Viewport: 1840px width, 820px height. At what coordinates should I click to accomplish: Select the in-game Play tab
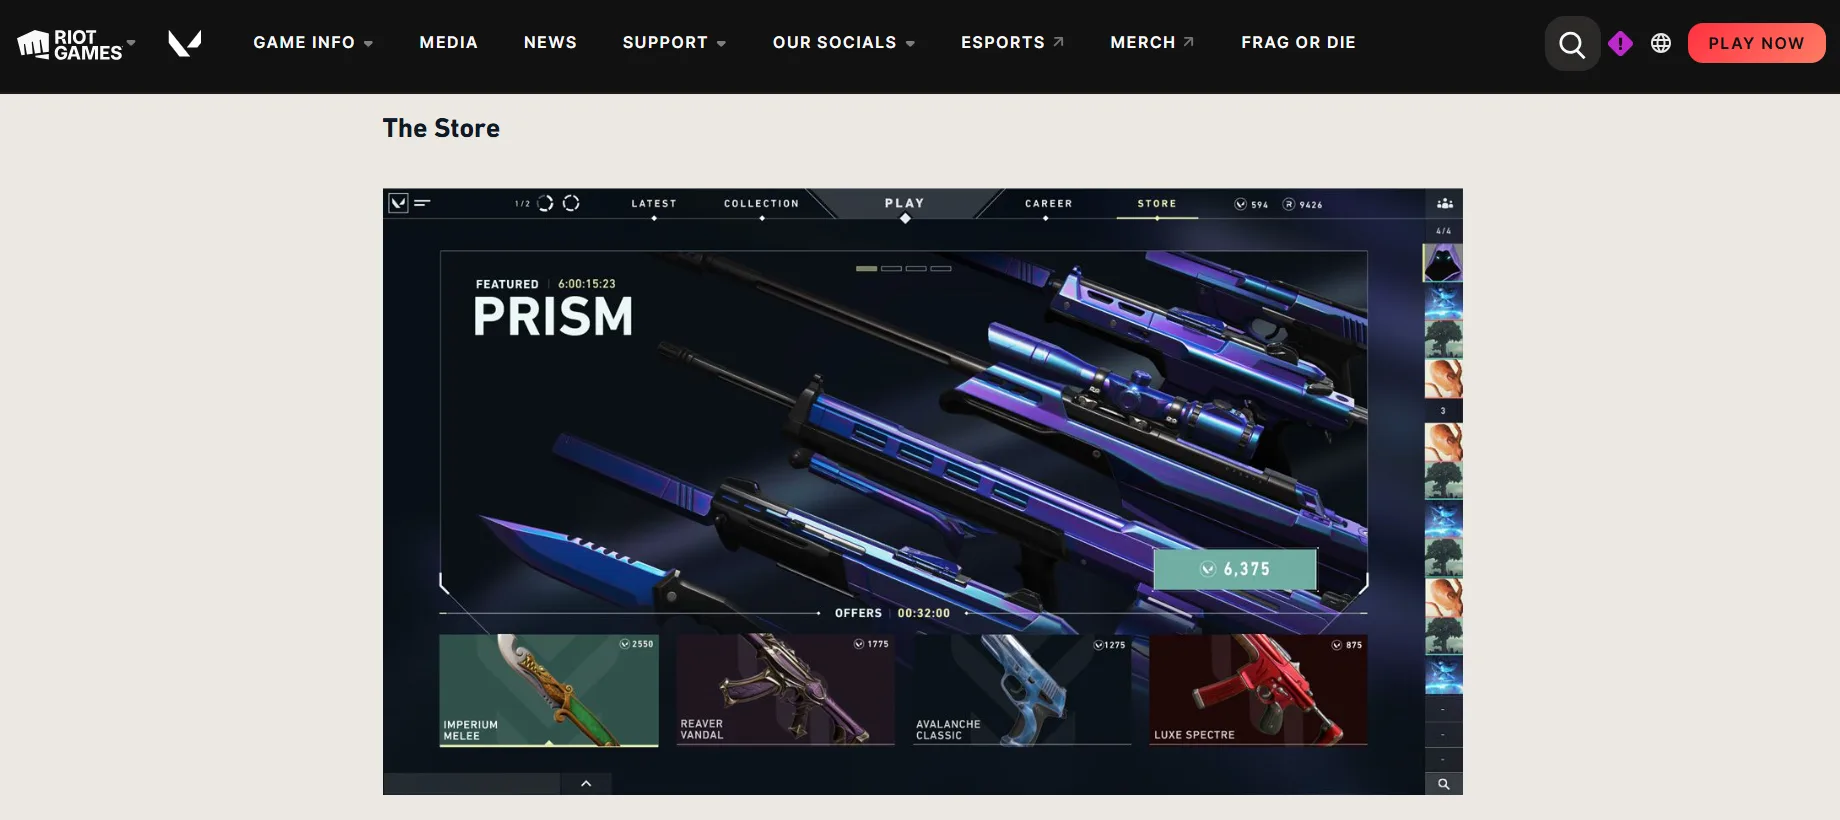[905, 203]
